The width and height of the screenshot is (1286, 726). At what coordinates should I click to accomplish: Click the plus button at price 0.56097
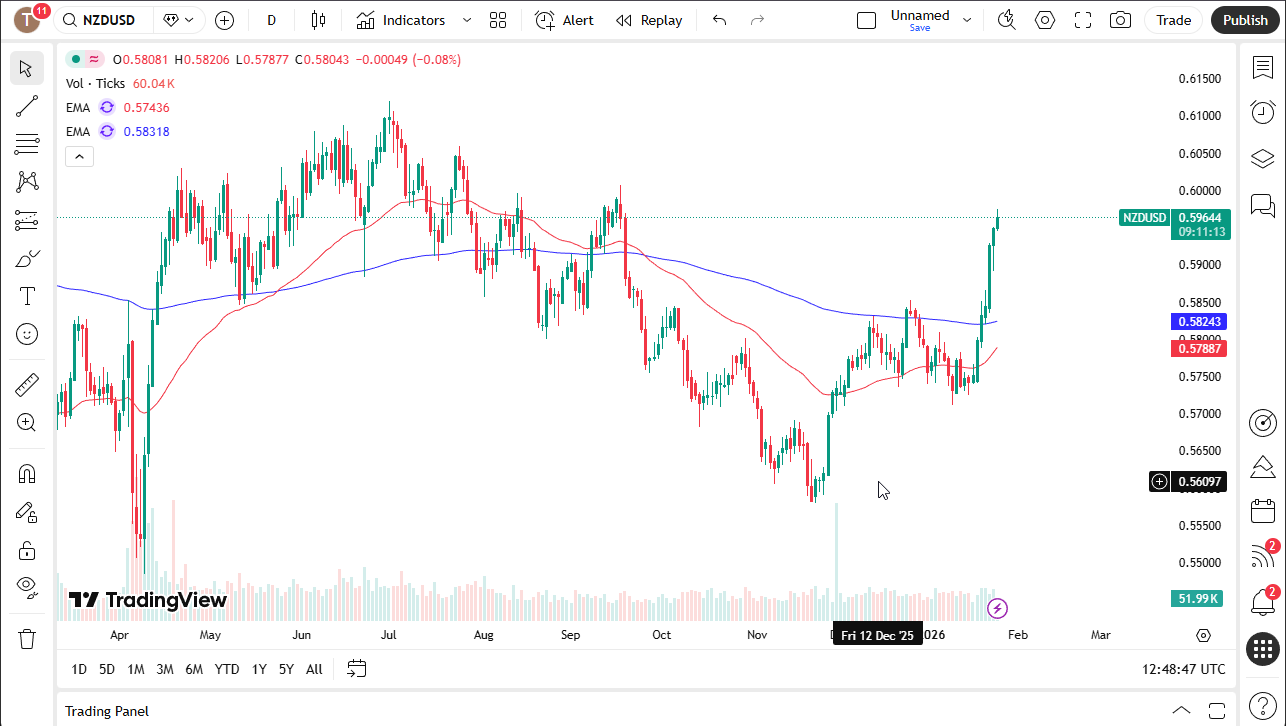(x=1159, y=482)
